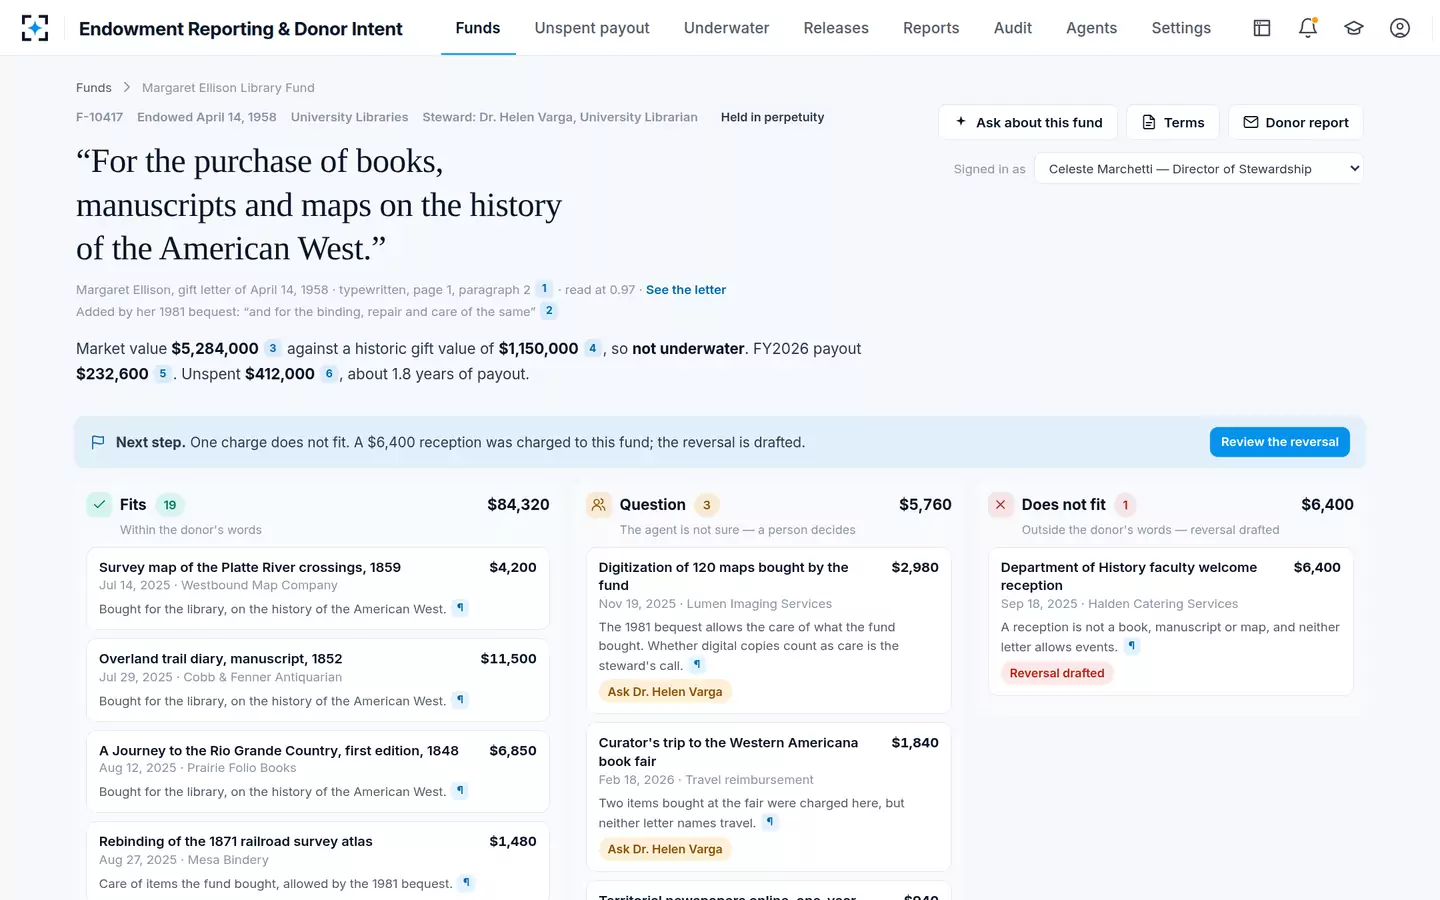Click paragraph mark on faculty reception card
The image size is (1440, 900).
coord(1131,646)
